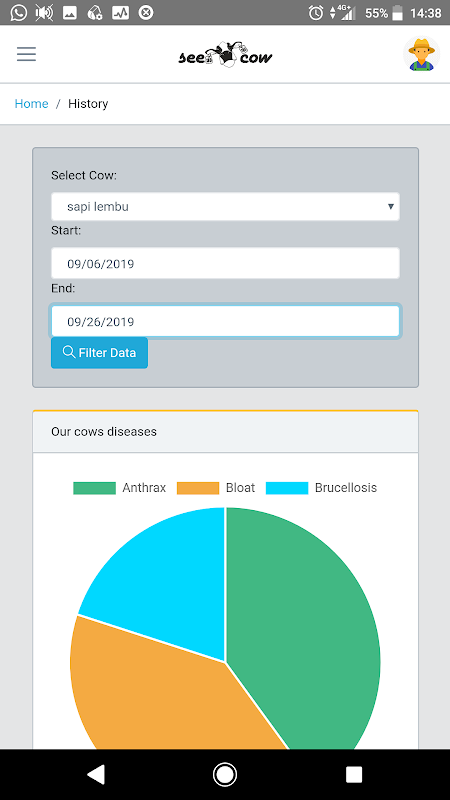Tap the WhatsApp notification icon
This screenshot has width=450, height=800.
19,12
